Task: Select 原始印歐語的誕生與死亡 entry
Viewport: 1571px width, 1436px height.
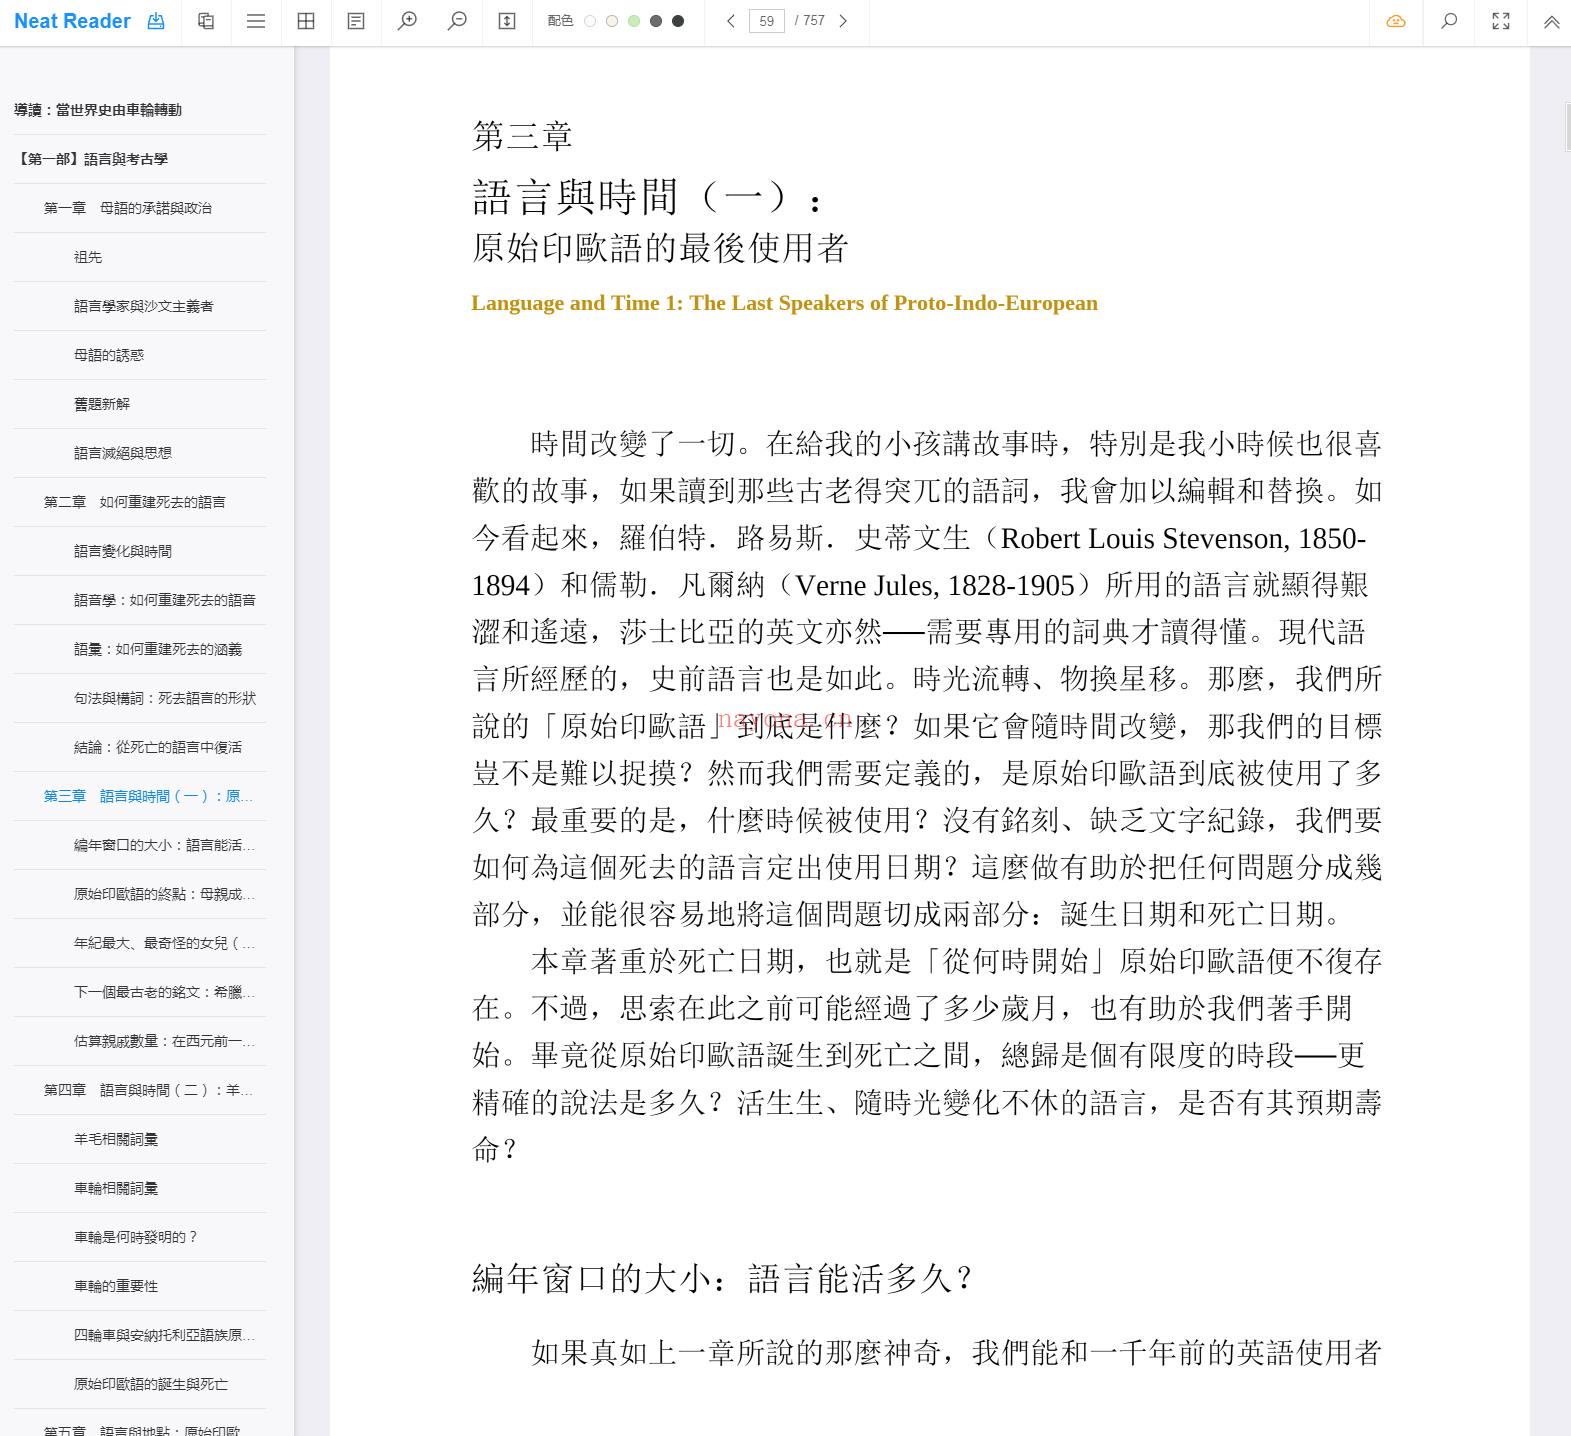Action: pyautogui.click(x=151, y=1384)
